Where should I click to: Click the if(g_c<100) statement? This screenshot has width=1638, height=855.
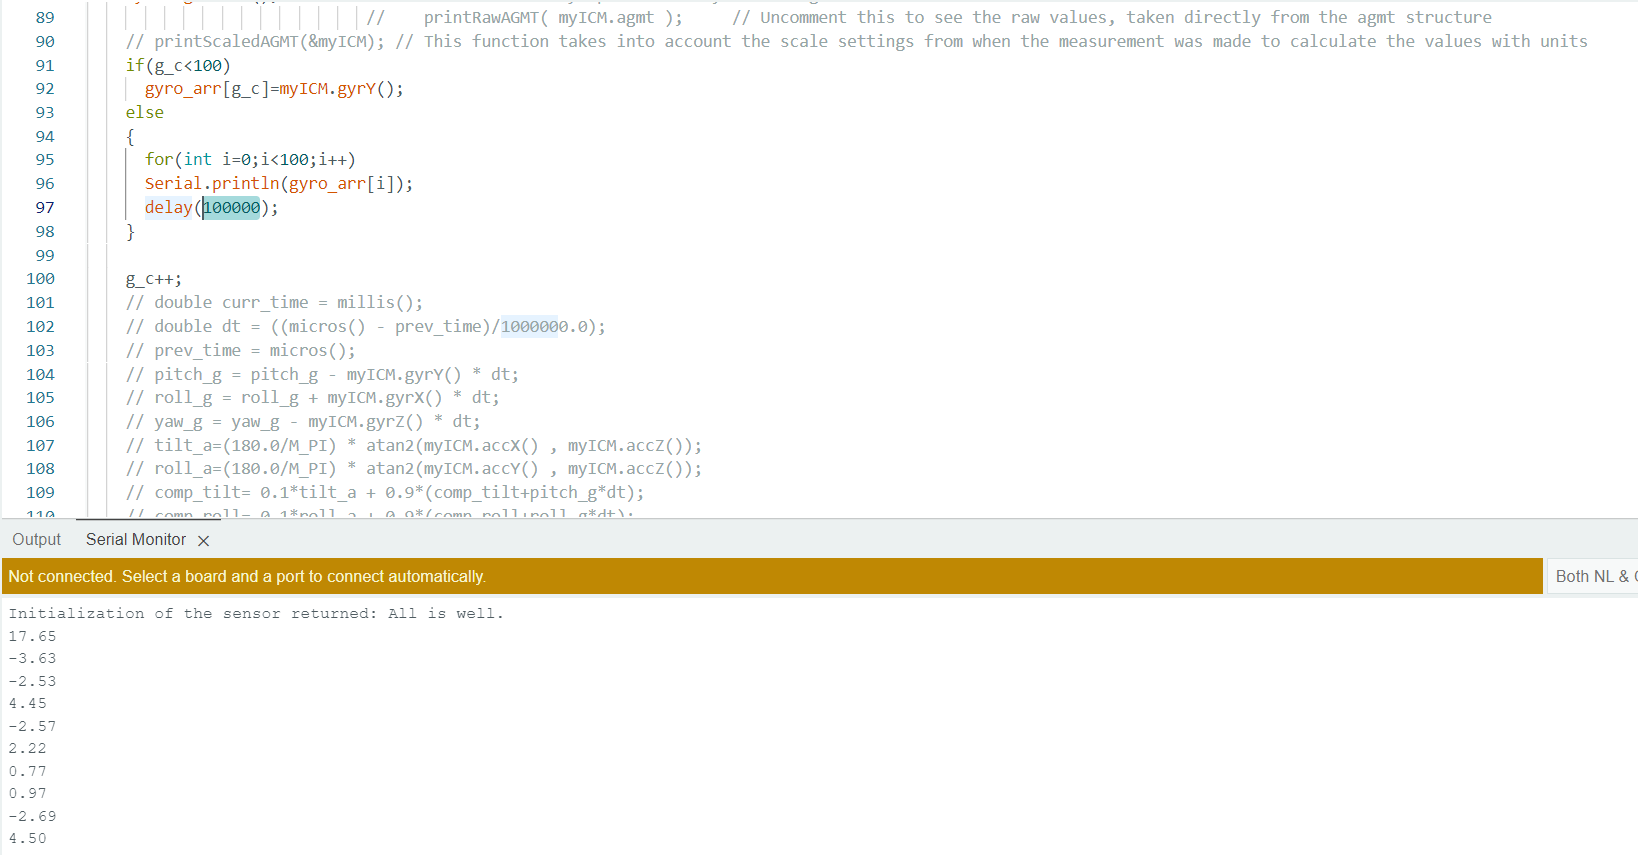pyautogui.click(x=178, y=66)
